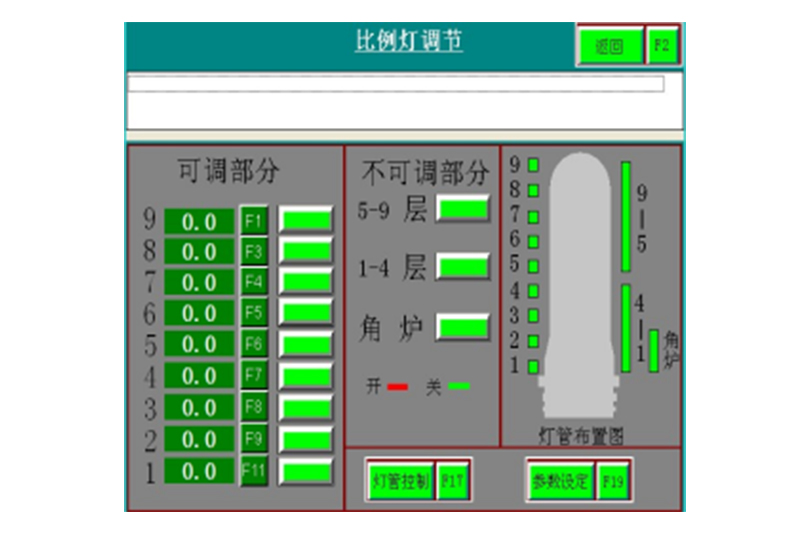Click the 可调部分 heading
This screenshot has width=810, height=540.
pos(228,170)
